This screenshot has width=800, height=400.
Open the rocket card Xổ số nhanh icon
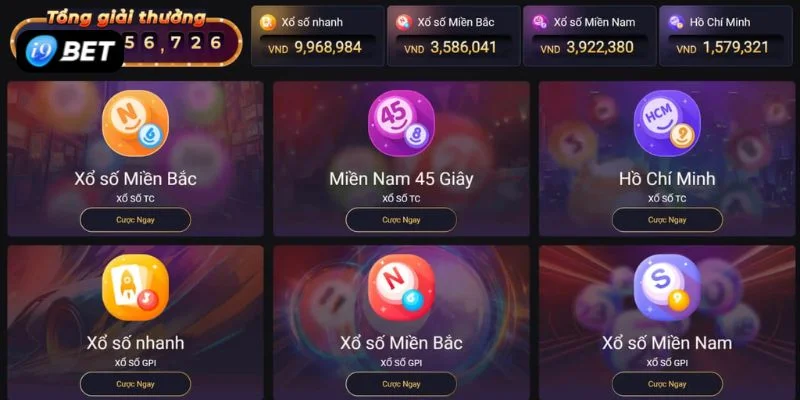click(135, 287)
